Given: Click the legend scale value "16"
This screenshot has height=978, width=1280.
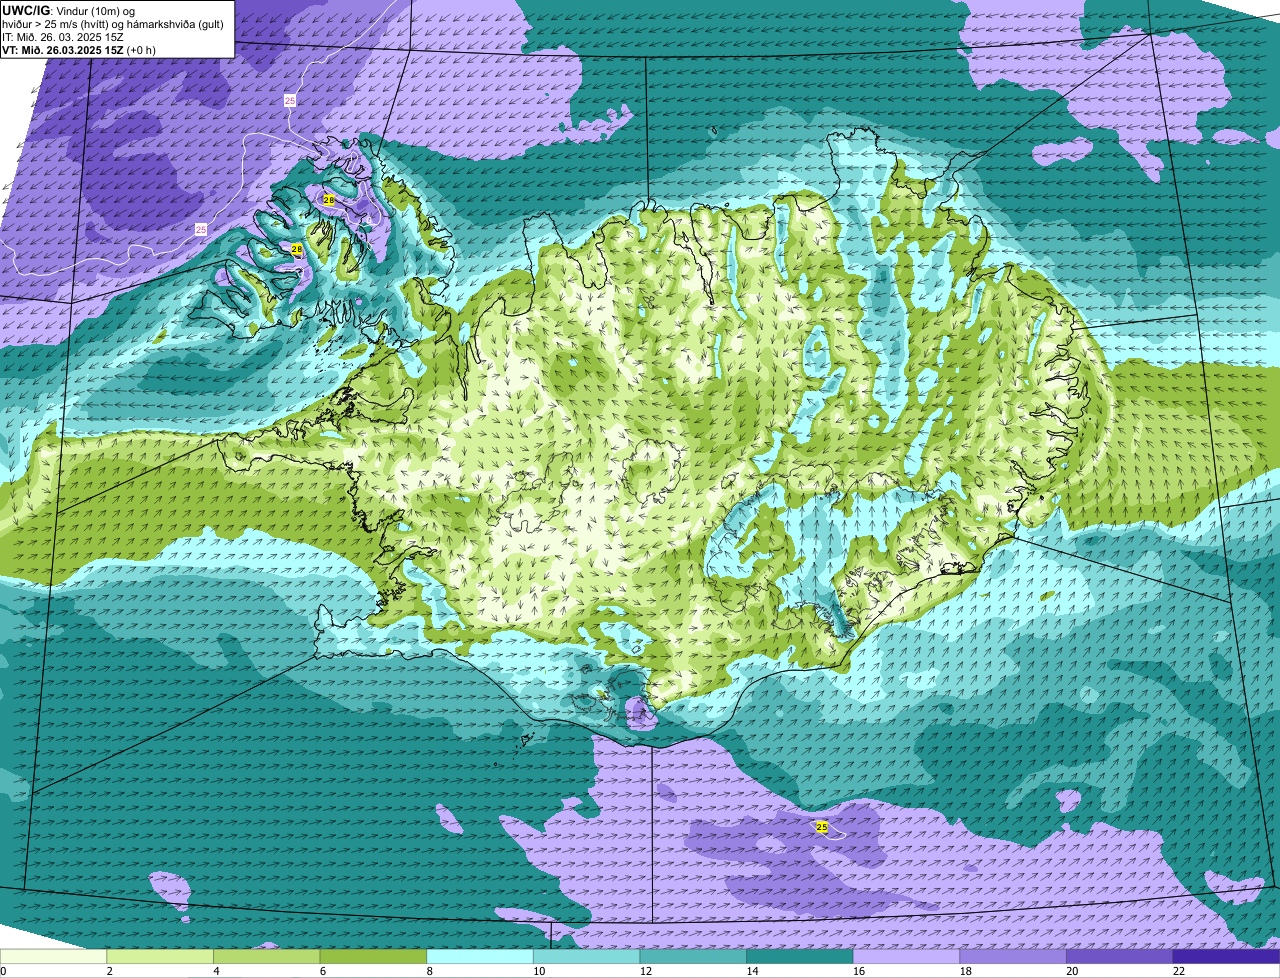Looking at the screenshot, I should coord(859,971).
